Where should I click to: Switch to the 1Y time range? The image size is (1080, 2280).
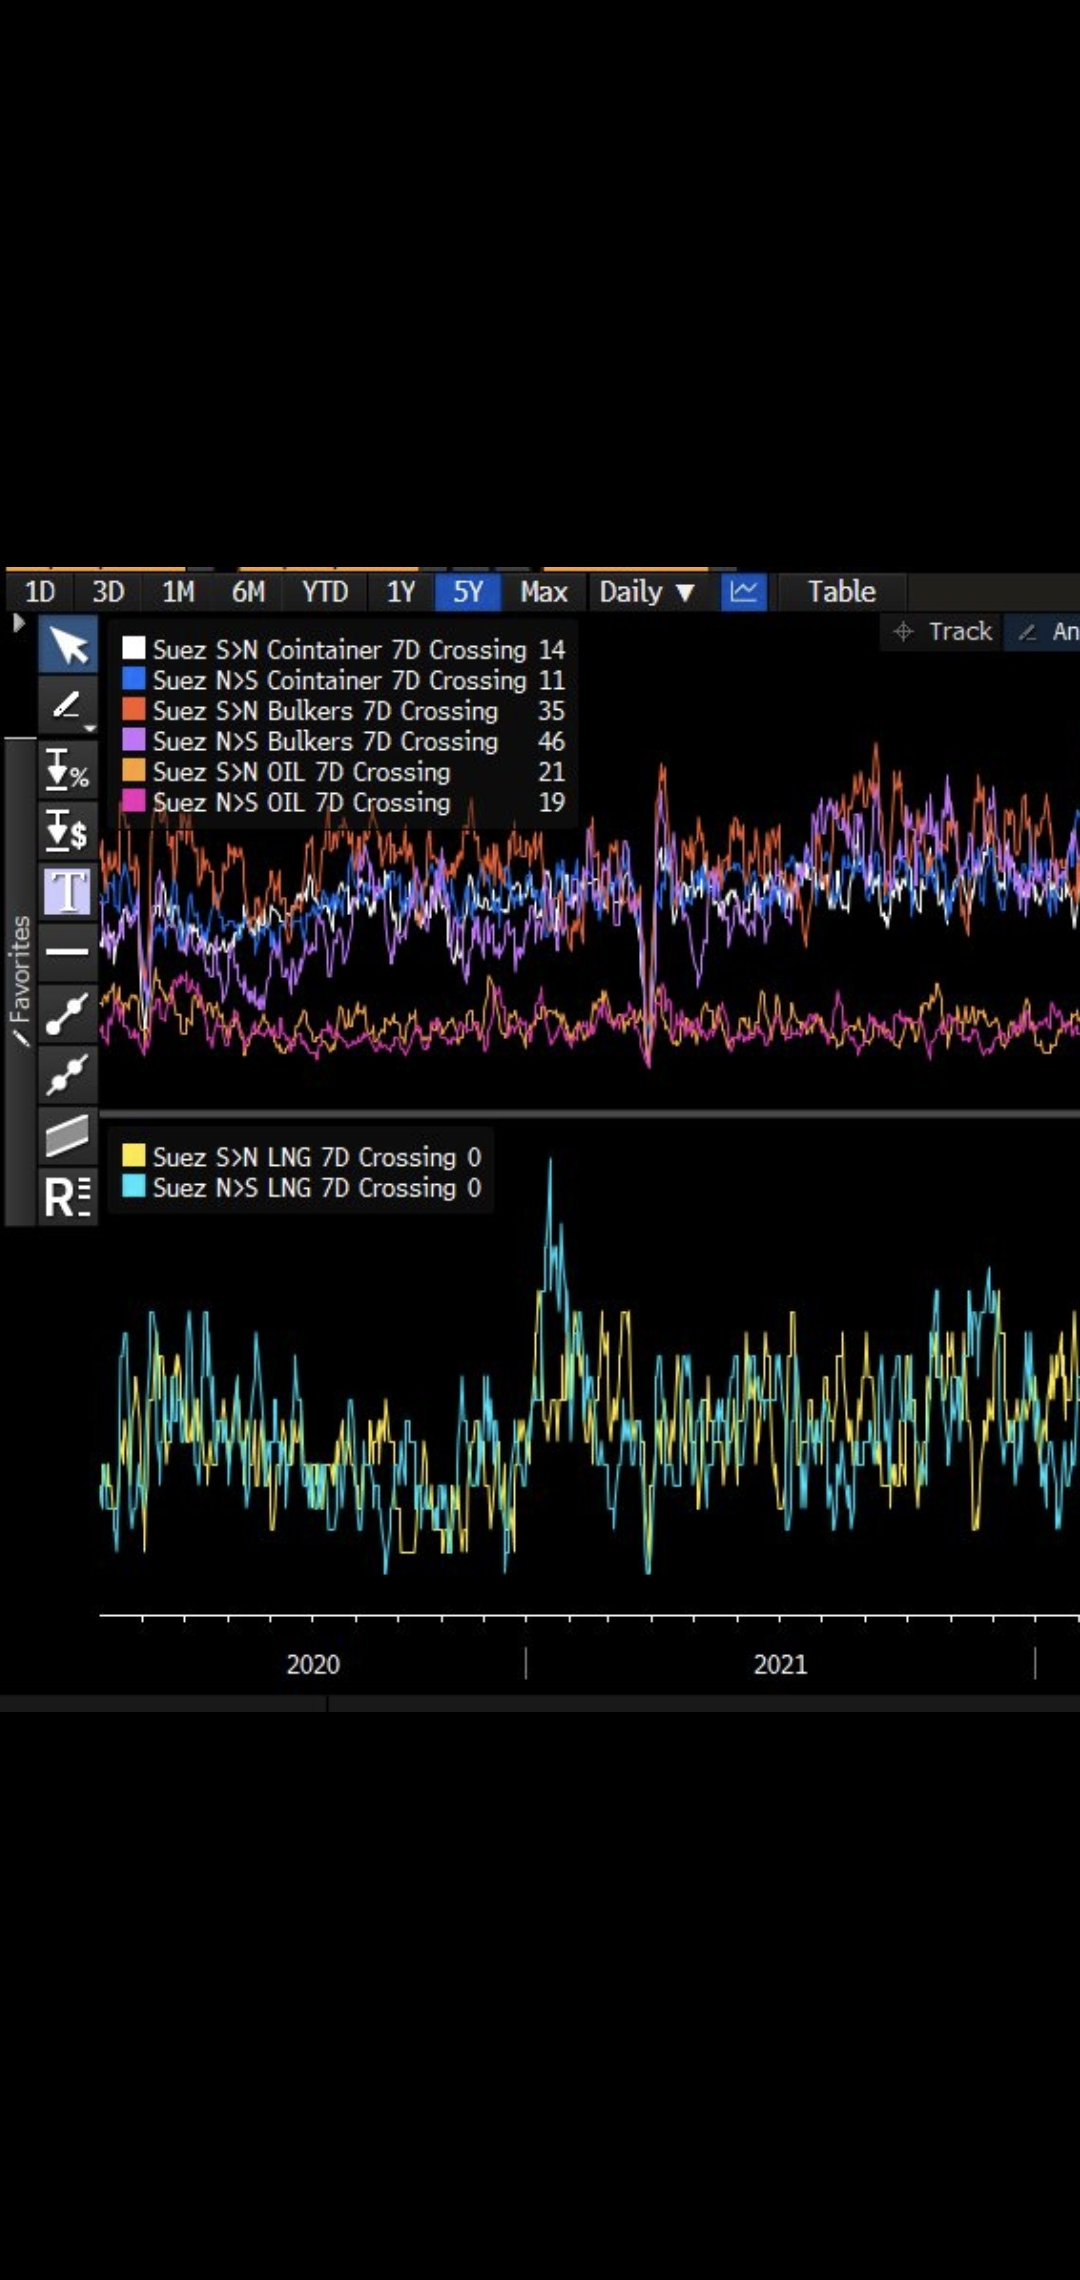click(400, 592)
